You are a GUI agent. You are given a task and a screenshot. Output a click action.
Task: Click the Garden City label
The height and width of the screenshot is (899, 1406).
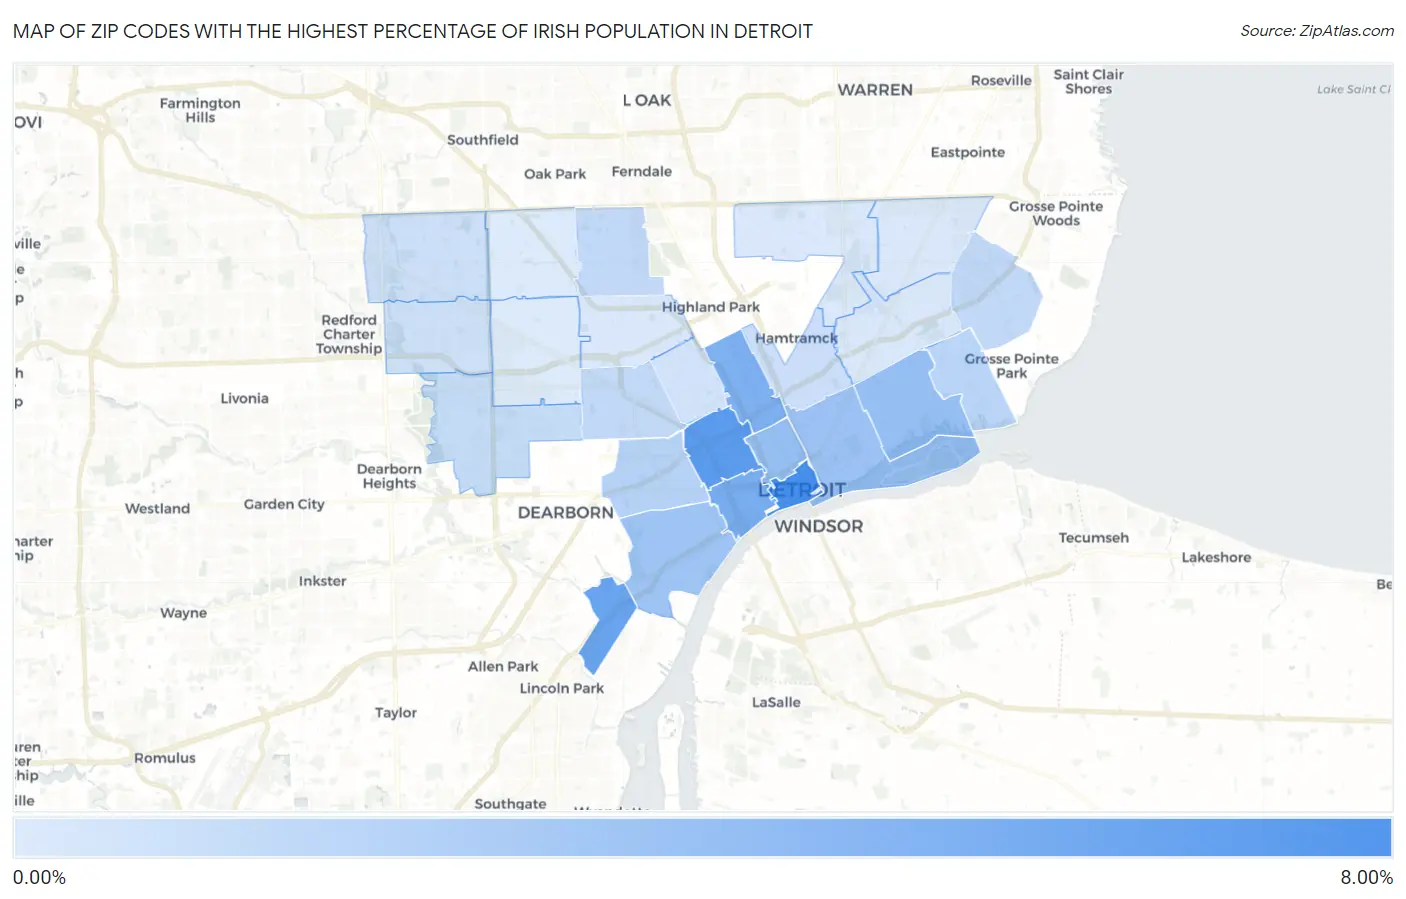click(284, 504)
